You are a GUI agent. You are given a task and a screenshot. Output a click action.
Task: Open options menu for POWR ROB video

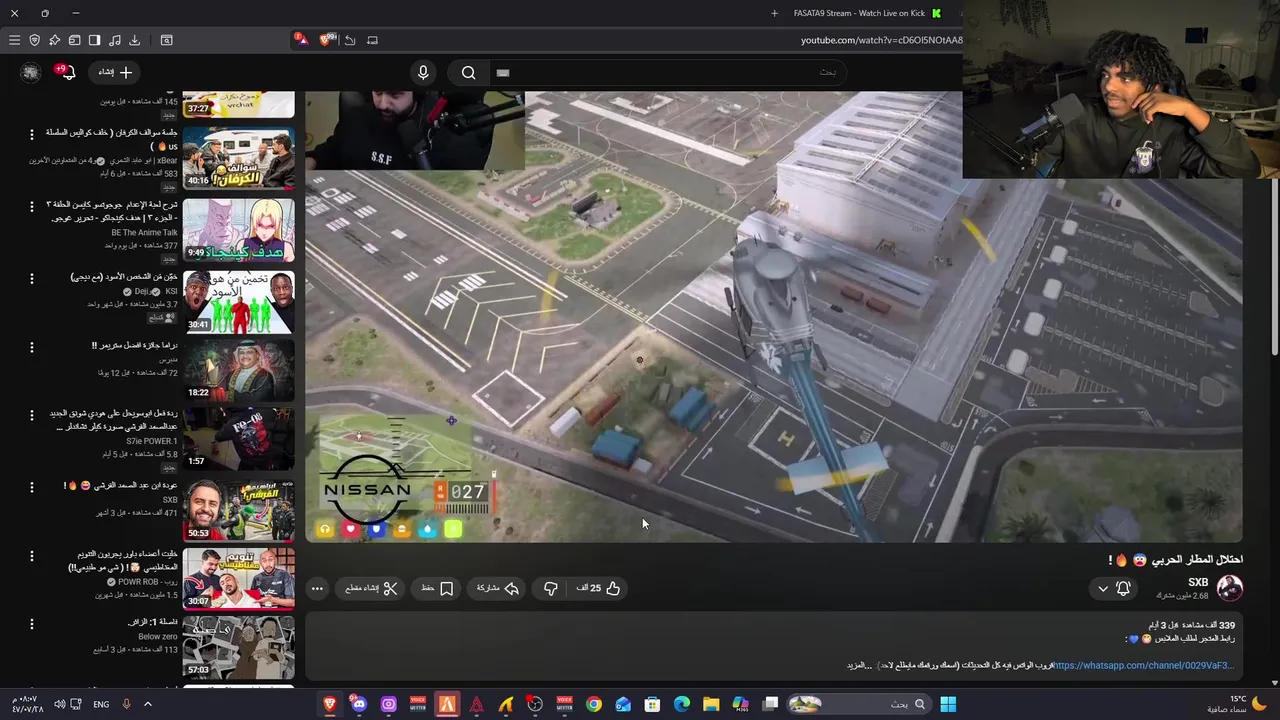point(31,554)
